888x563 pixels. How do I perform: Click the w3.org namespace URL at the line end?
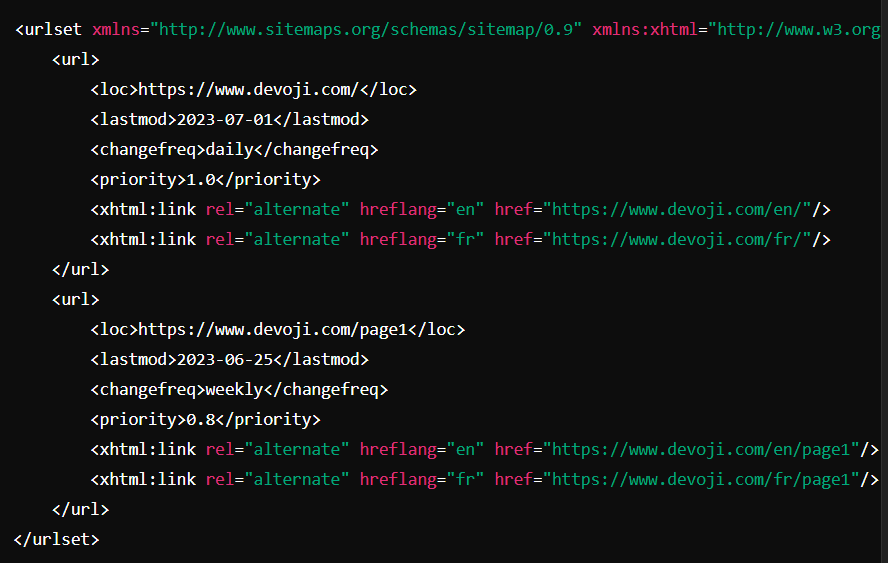pos(798,29)
